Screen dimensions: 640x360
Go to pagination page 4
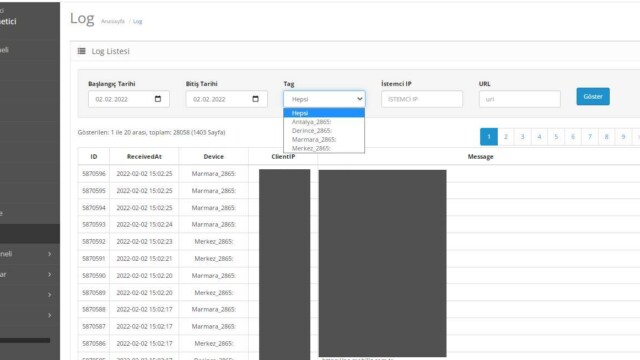539,137
